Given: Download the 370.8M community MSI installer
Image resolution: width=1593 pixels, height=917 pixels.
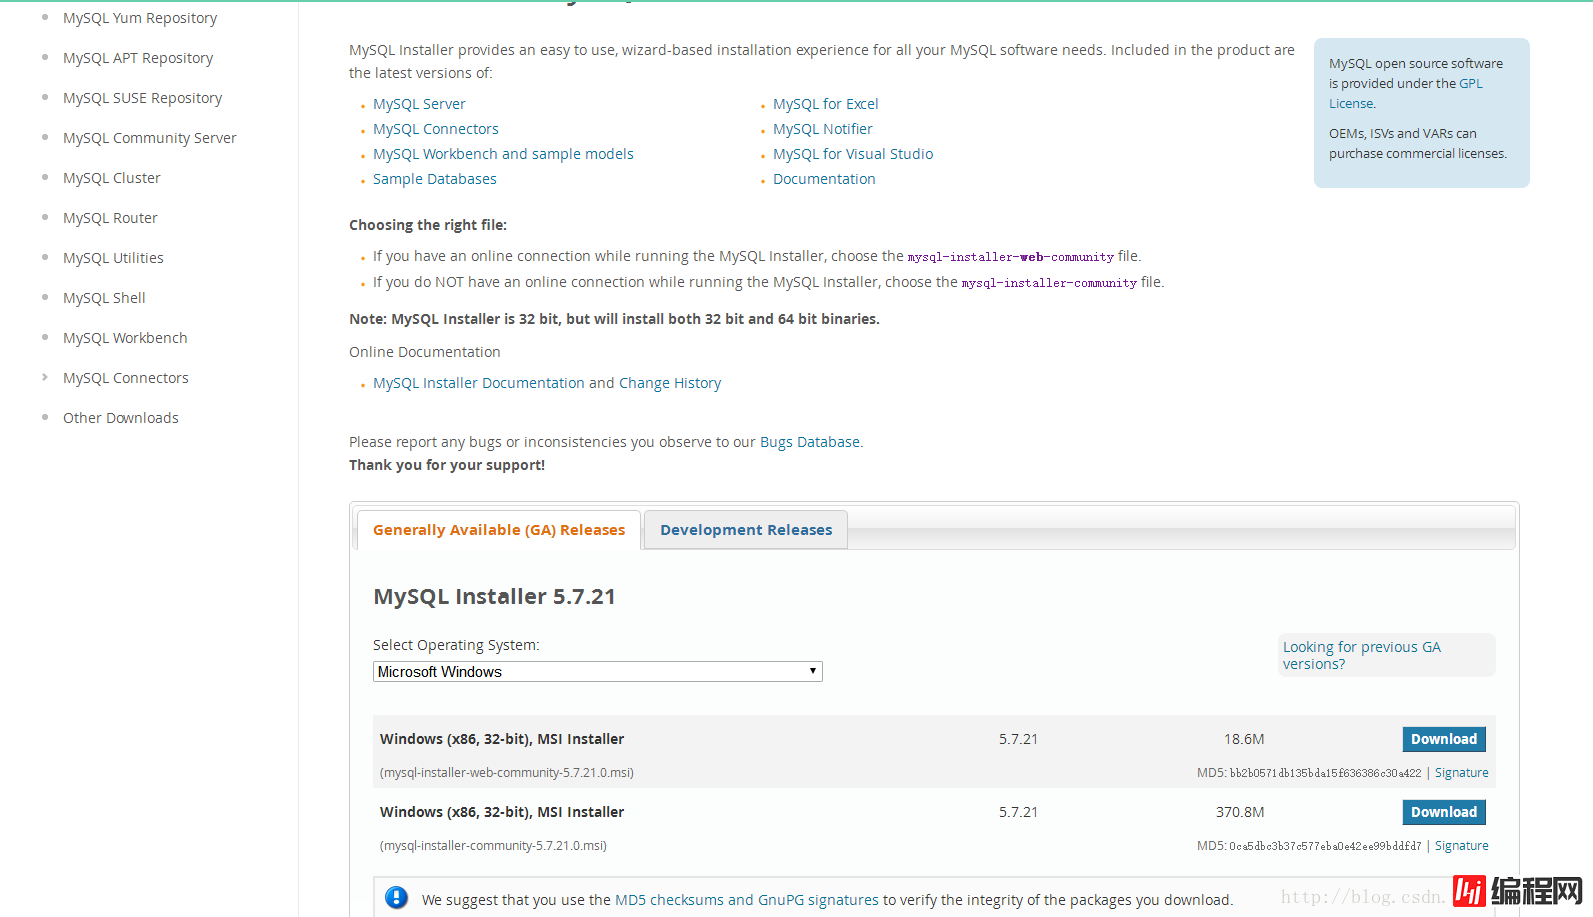Looking at the screenshot, I should [1444, 812].
